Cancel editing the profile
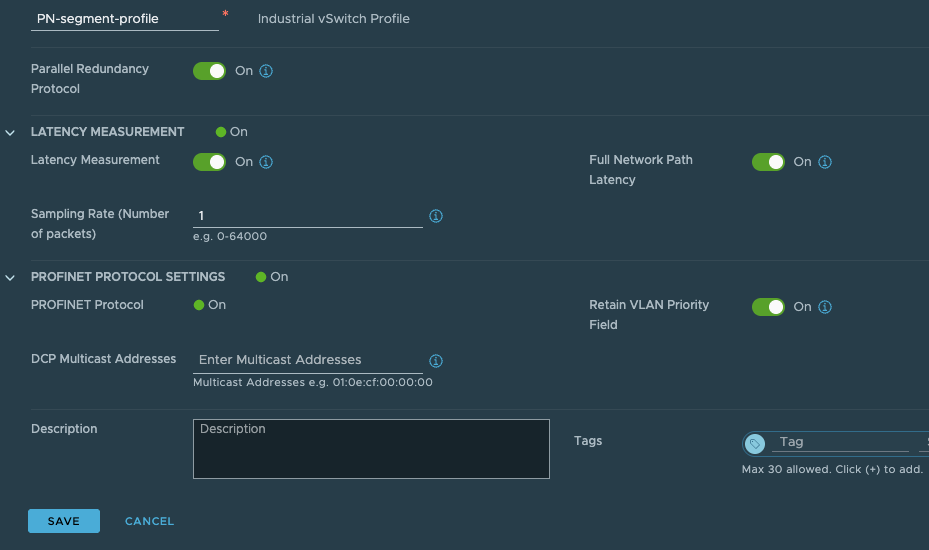This screenshot has height=550, width=929. tap(149, 521)
